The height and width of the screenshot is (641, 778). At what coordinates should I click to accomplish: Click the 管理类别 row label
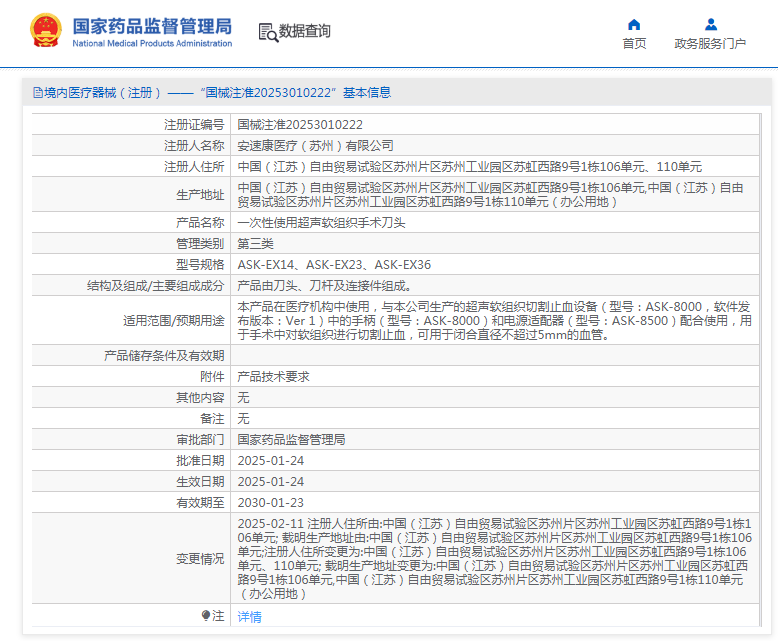[200, 244]
